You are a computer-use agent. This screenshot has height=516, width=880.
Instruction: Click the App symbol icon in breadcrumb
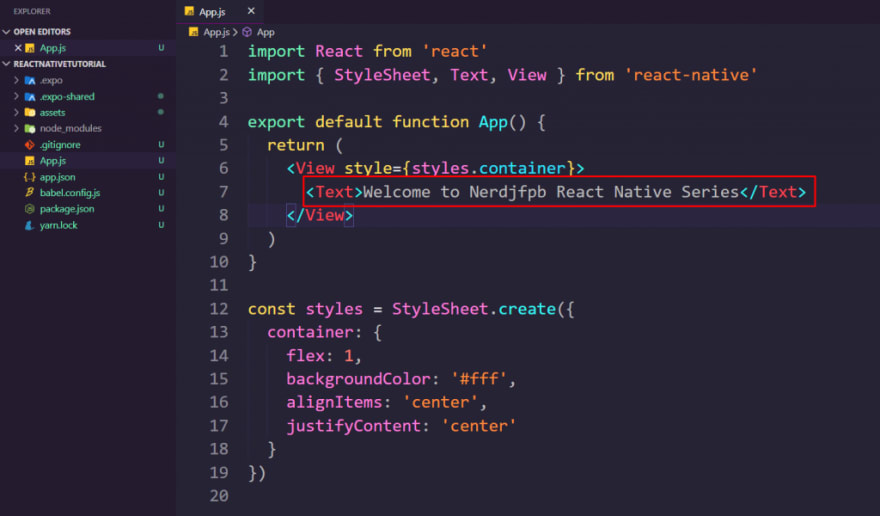coord(247,32)
